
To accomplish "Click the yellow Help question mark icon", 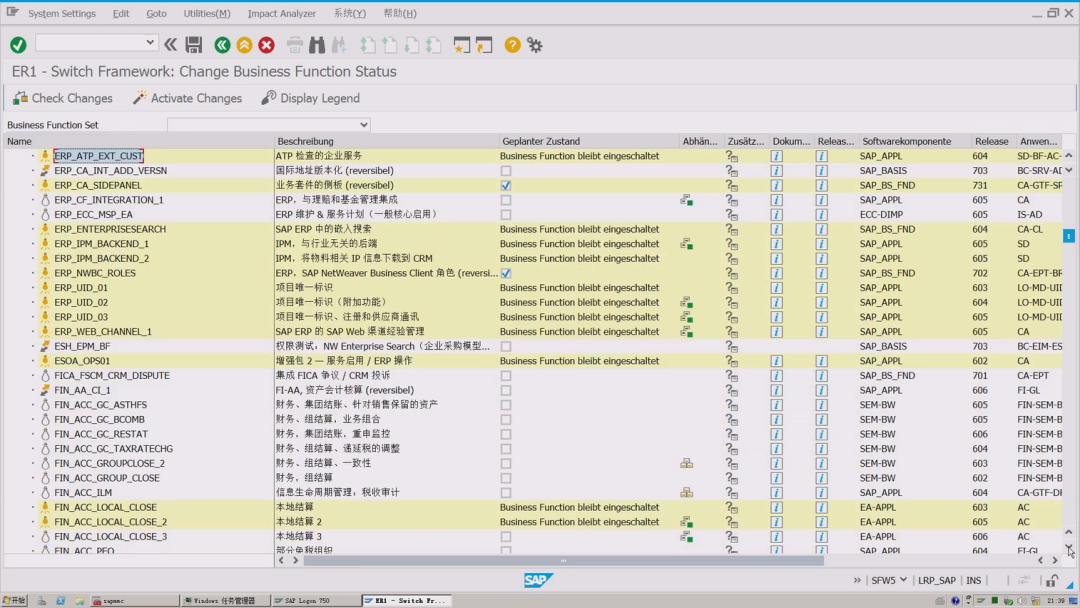I will pos(512,45).
